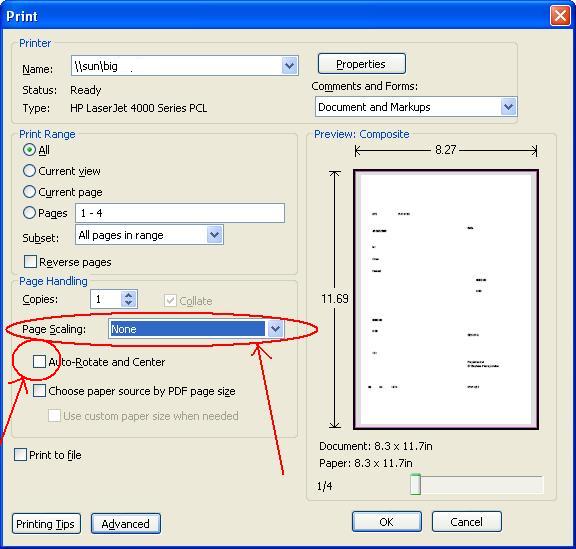Close the Print dialog with the X
This screenshot has height=549, width=576.
560,16
